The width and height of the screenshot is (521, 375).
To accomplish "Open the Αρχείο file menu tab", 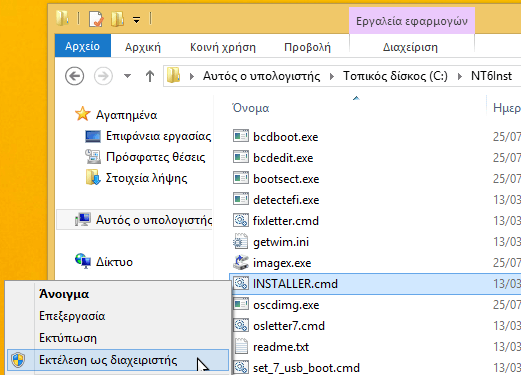I will pos(83,46).
